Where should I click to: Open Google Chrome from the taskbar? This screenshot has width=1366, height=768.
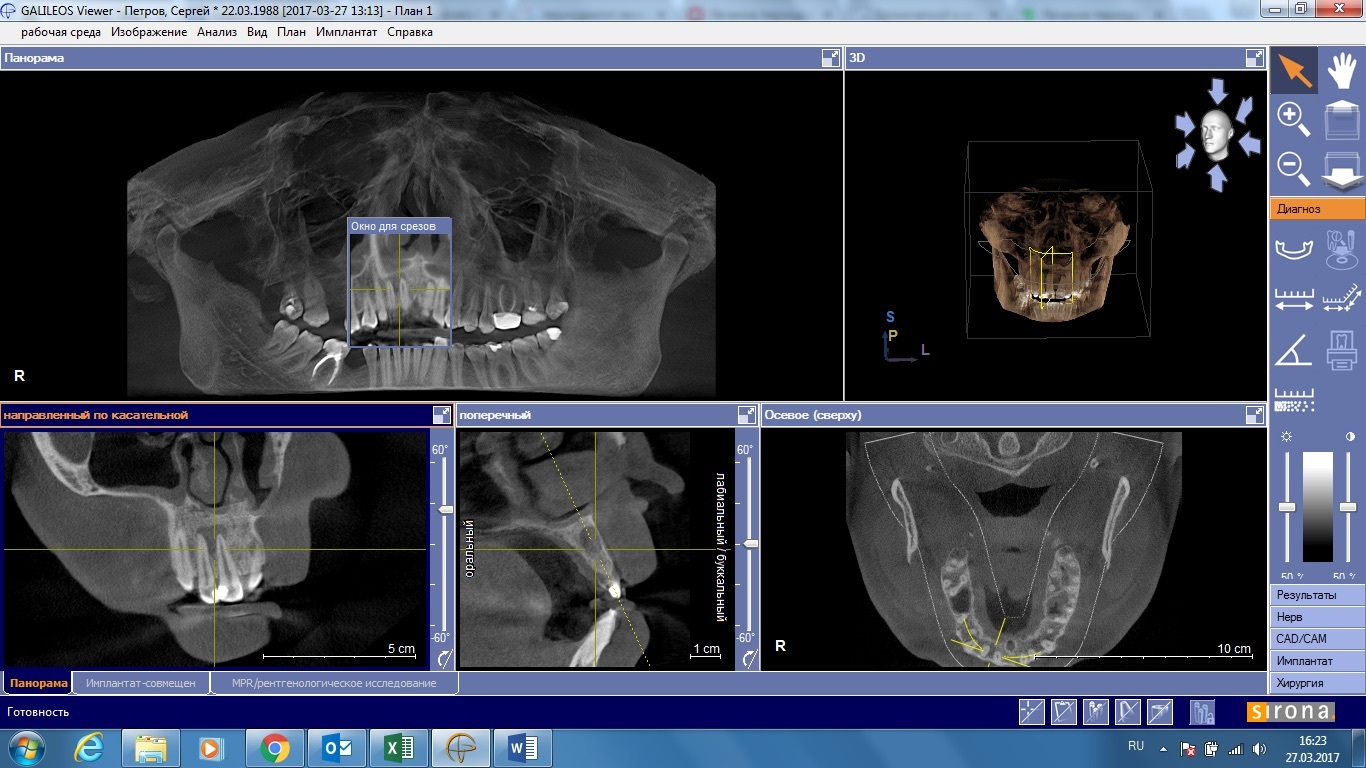click(x=275, y=748)
